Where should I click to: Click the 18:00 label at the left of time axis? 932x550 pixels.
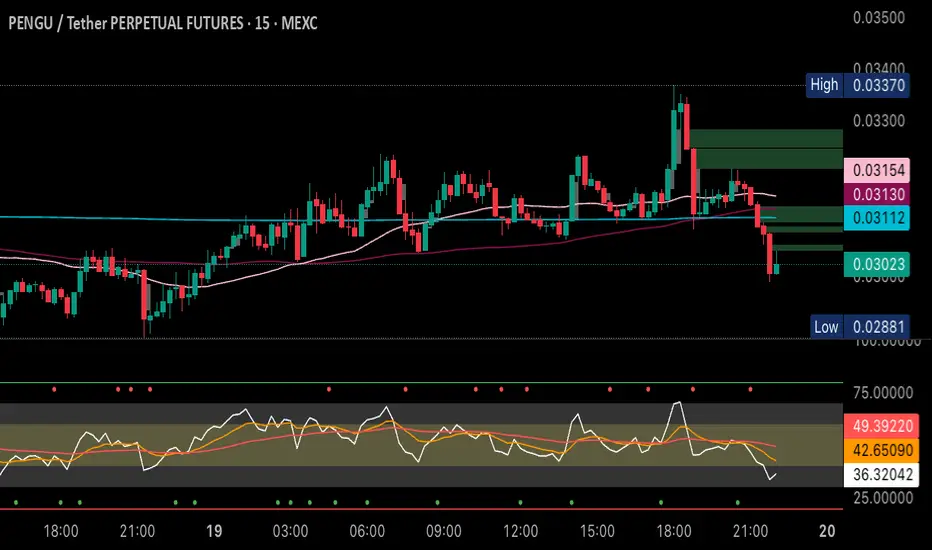(x=61, y=531)
